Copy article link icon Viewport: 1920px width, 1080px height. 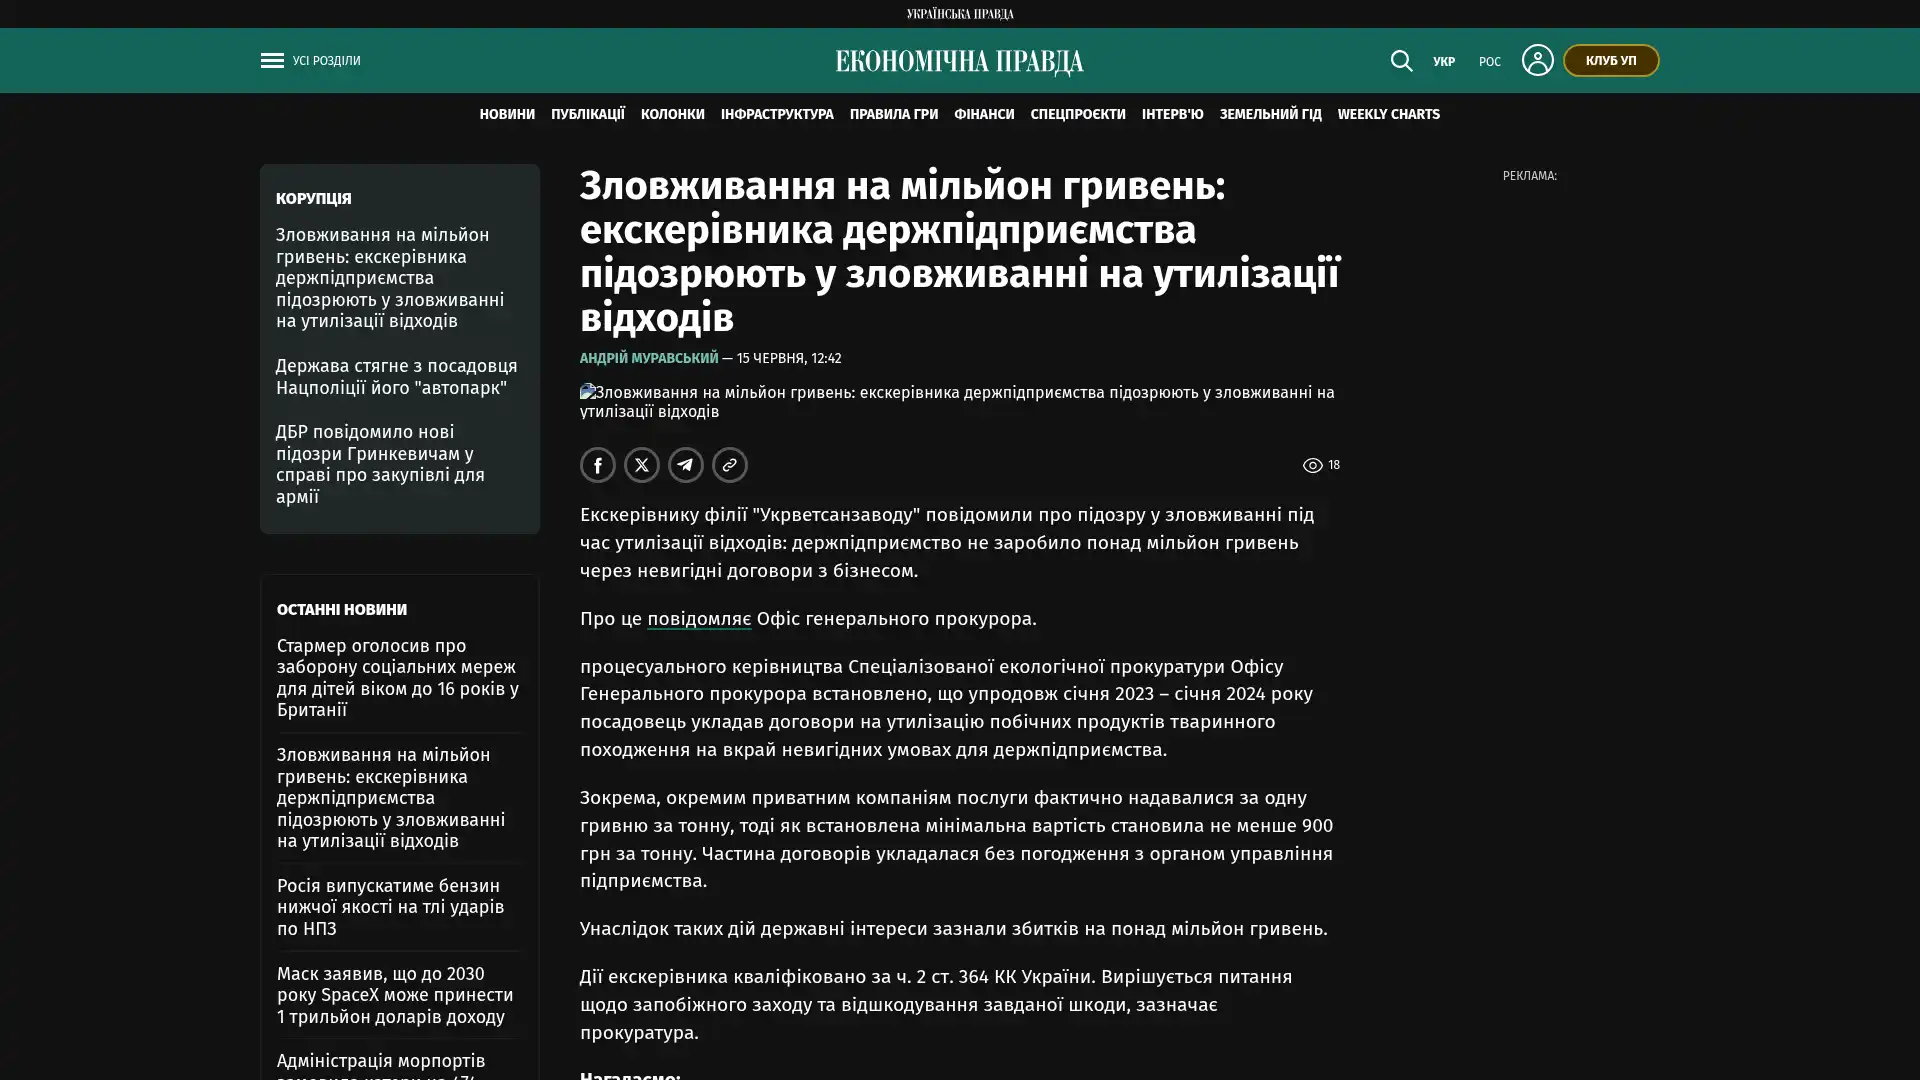coord(730,465)
